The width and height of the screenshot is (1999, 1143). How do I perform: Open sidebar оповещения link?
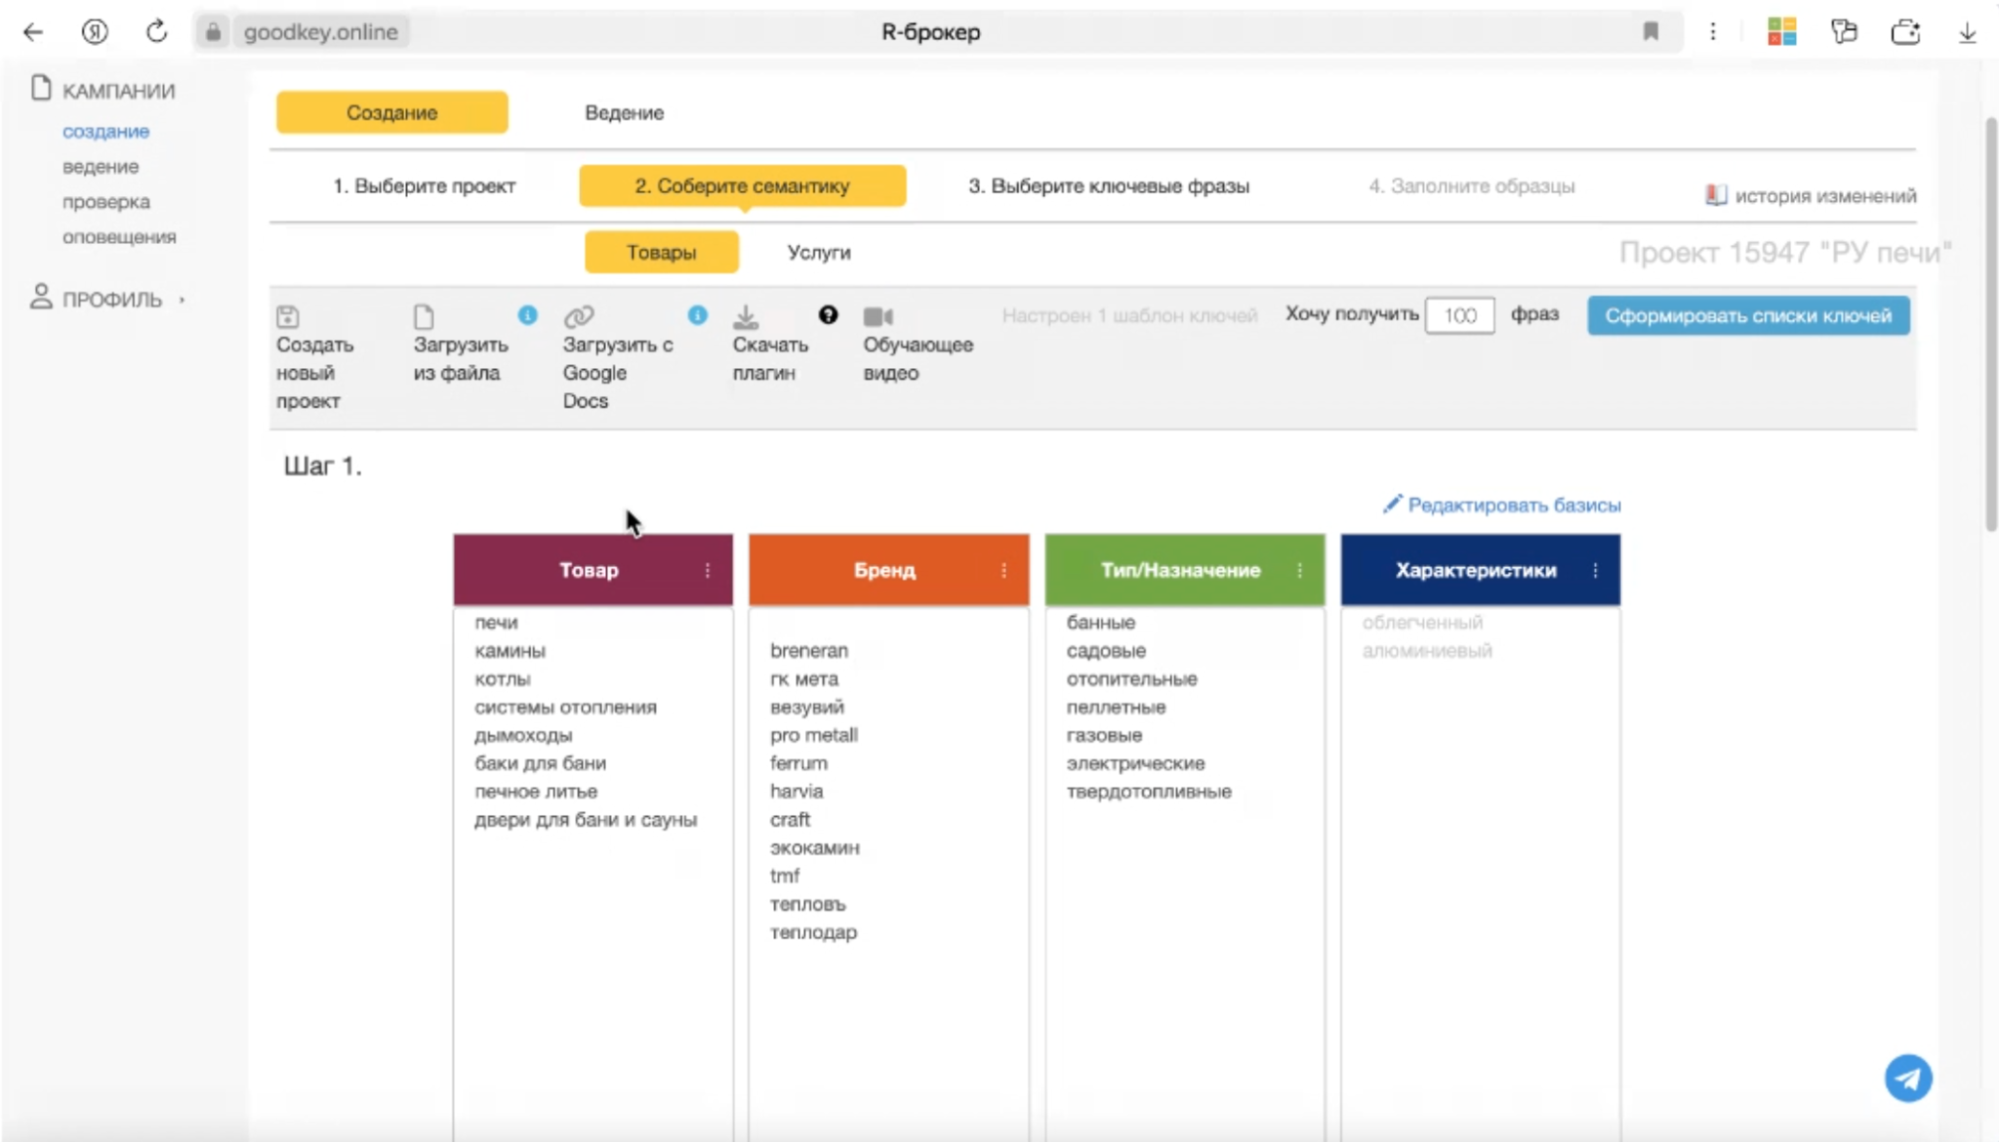(x=119, y=237)
